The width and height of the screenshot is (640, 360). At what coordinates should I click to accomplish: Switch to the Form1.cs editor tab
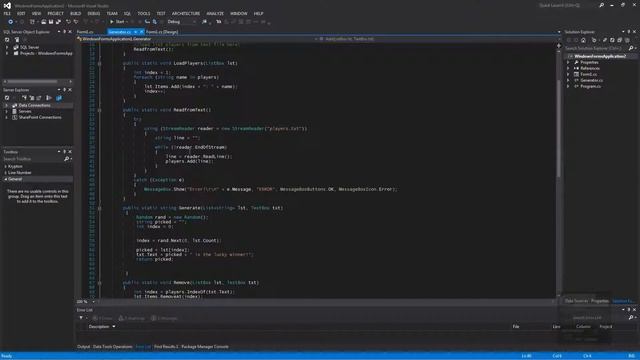click(85, 32)
